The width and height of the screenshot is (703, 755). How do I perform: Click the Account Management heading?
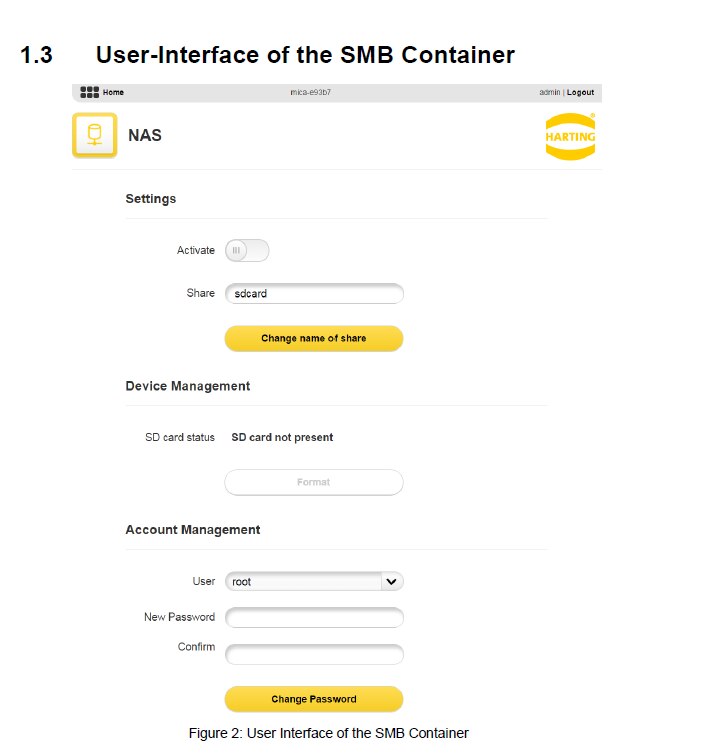pyautogui.click(x=193, y=530)
